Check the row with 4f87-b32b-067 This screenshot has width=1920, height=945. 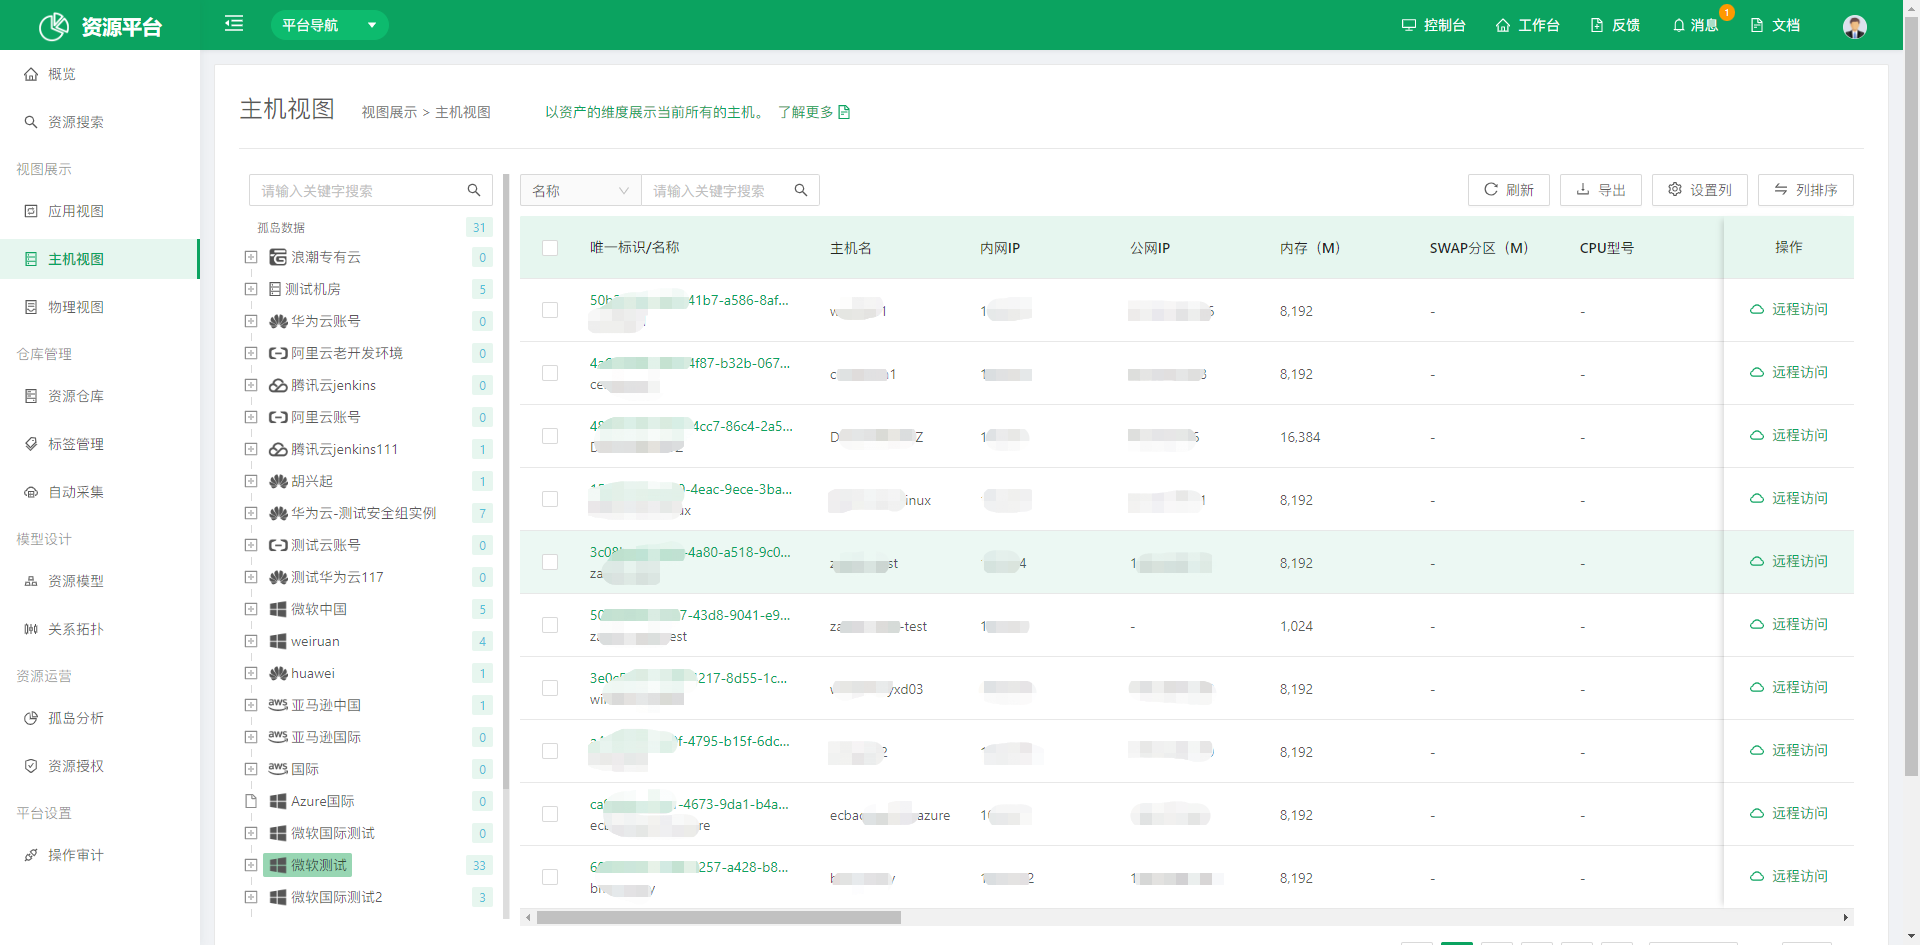click(550, 373)
